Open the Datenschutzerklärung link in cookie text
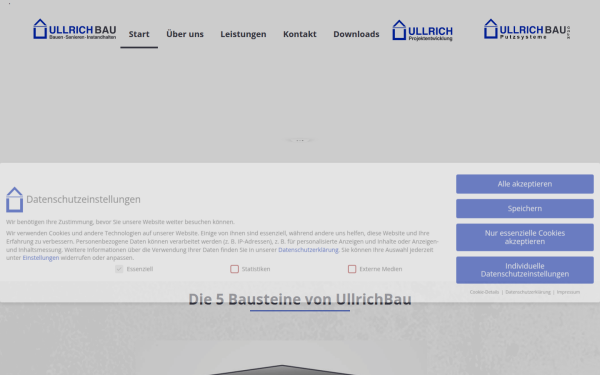 pos(308,249)
